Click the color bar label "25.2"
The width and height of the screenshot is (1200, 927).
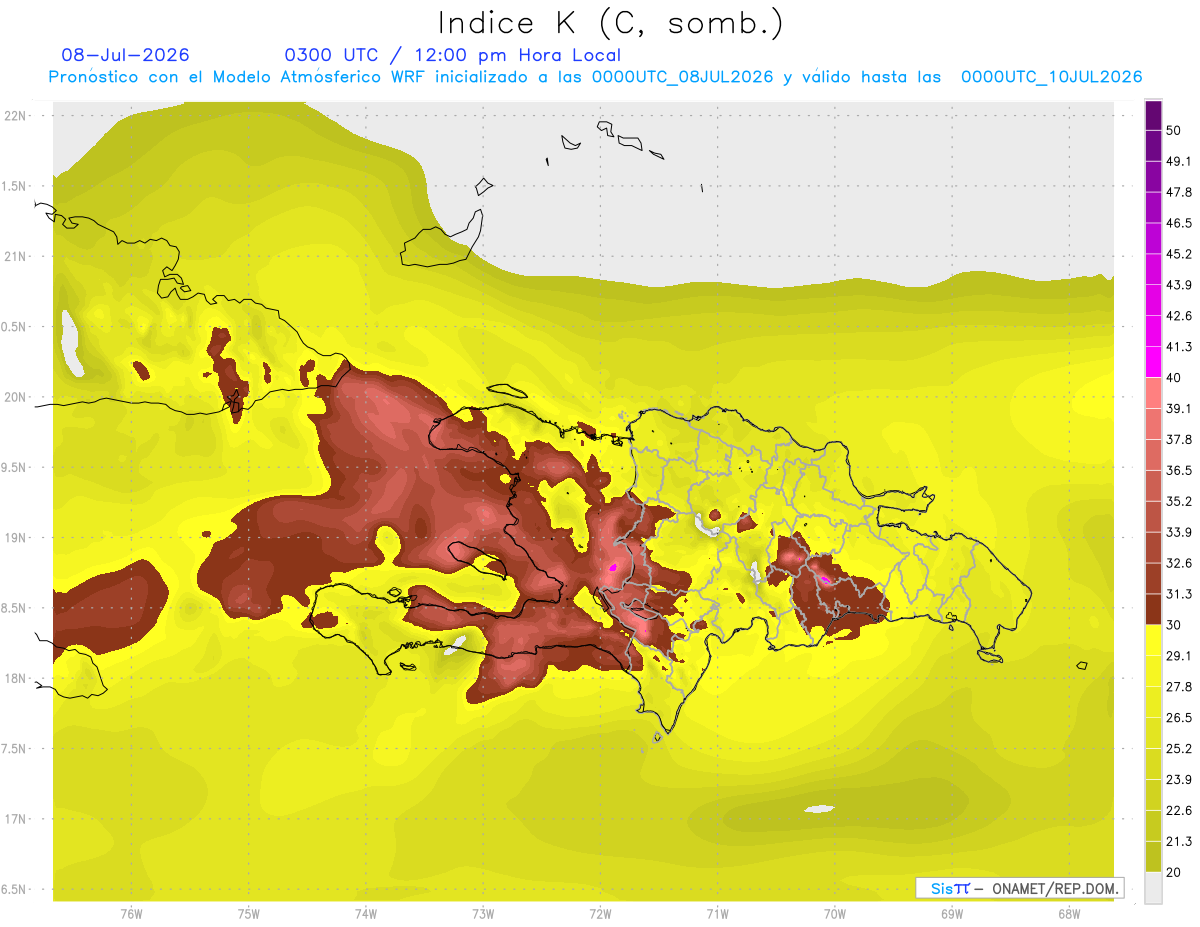(1179, 749)
